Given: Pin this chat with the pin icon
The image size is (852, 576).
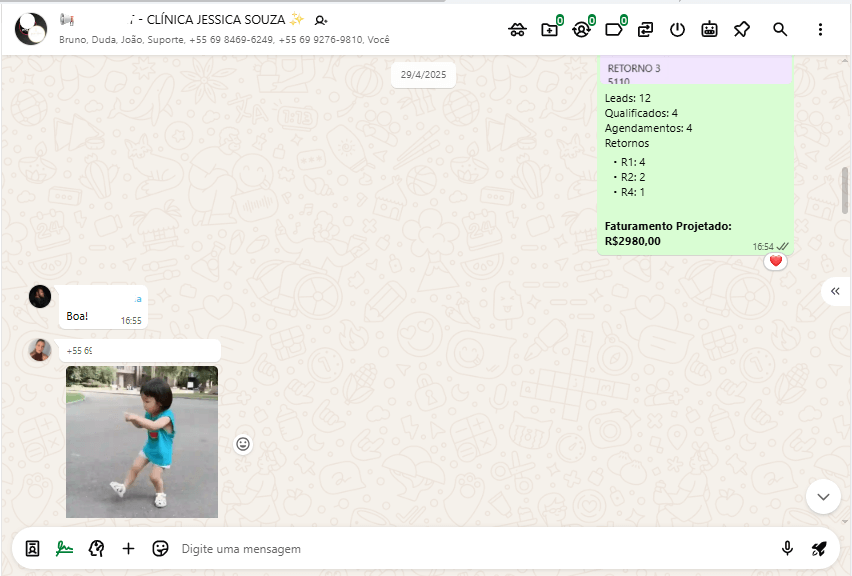Looking at the screenshot, I should pyautogui.click(x=741, y=29).
